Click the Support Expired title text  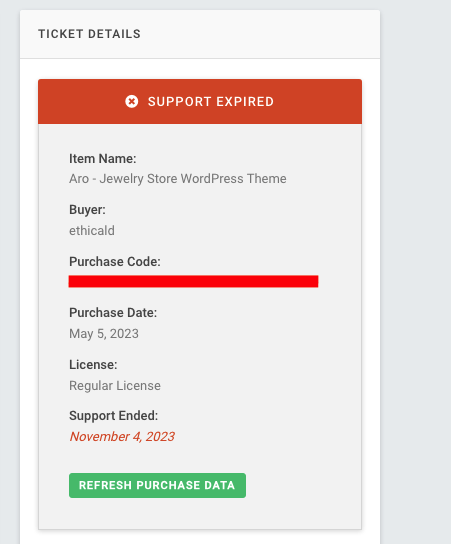tap(211, 102)
